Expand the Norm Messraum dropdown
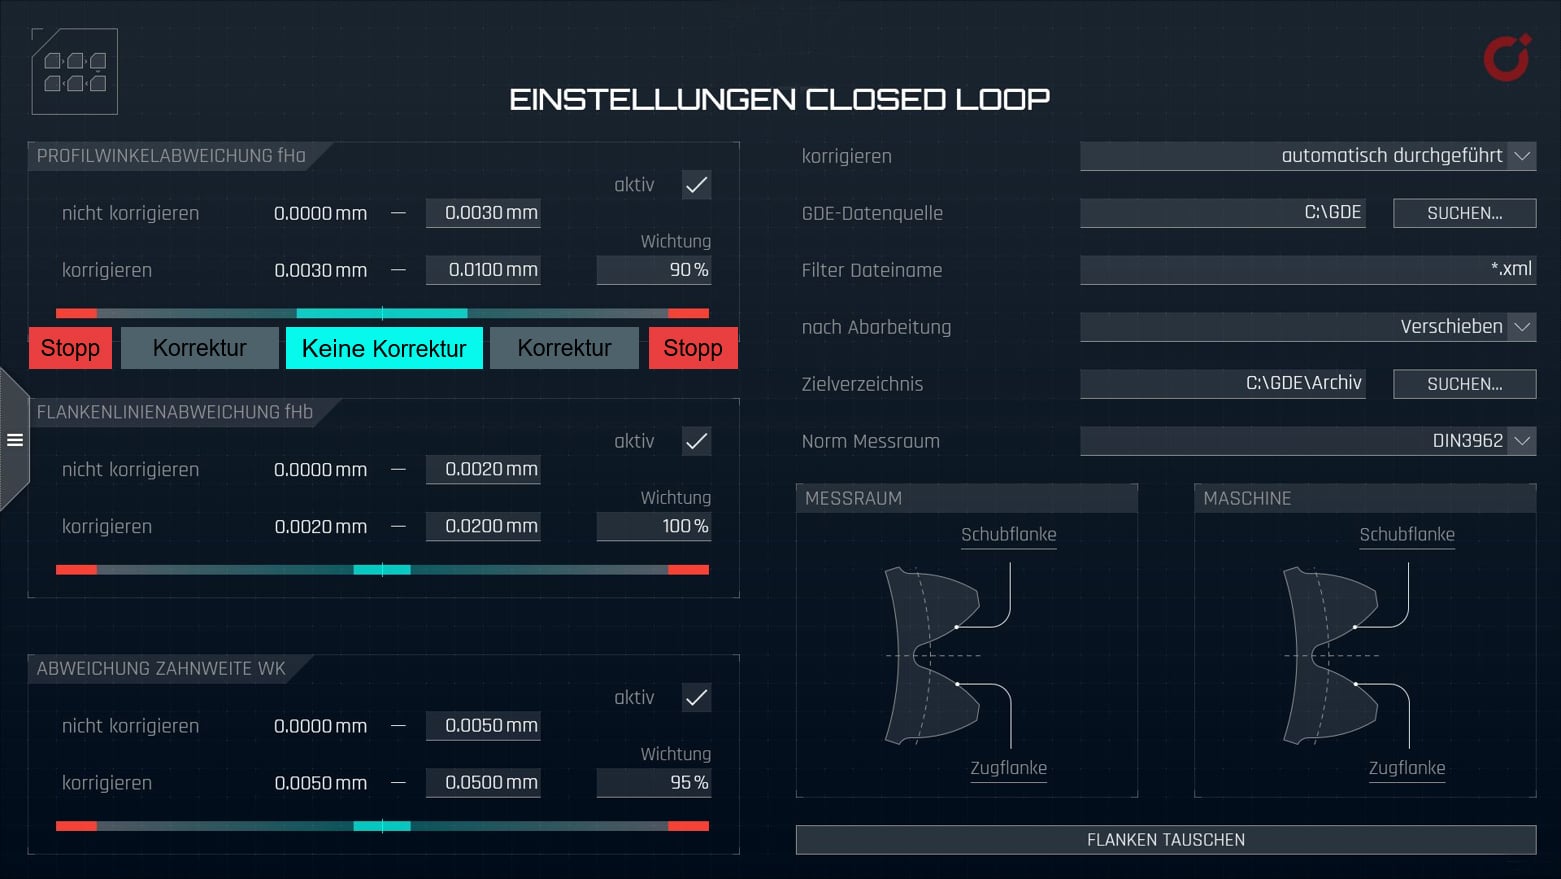Screen dimensions: 1561x879 tap(1307, 441)
